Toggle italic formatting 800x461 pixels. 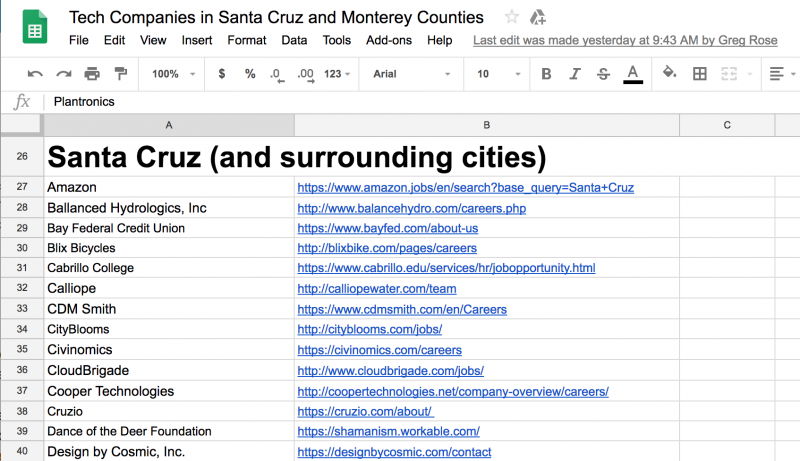tap(575, 74)
